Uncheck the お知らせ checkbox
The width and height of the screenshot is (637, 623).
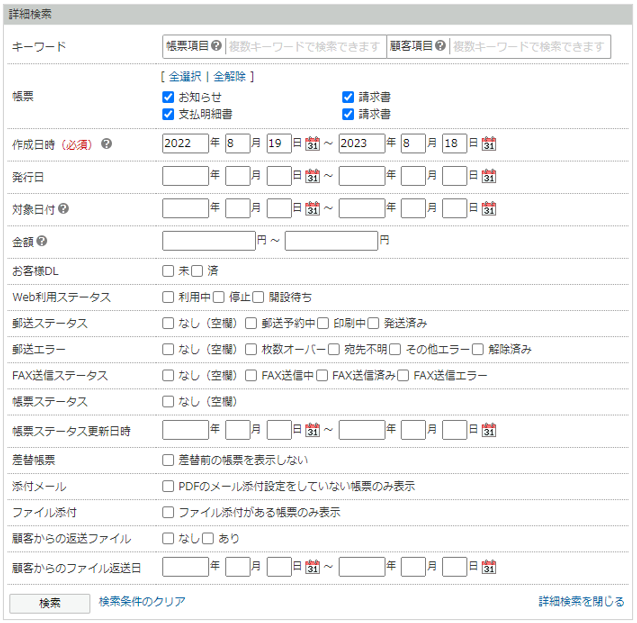[168, 97]
